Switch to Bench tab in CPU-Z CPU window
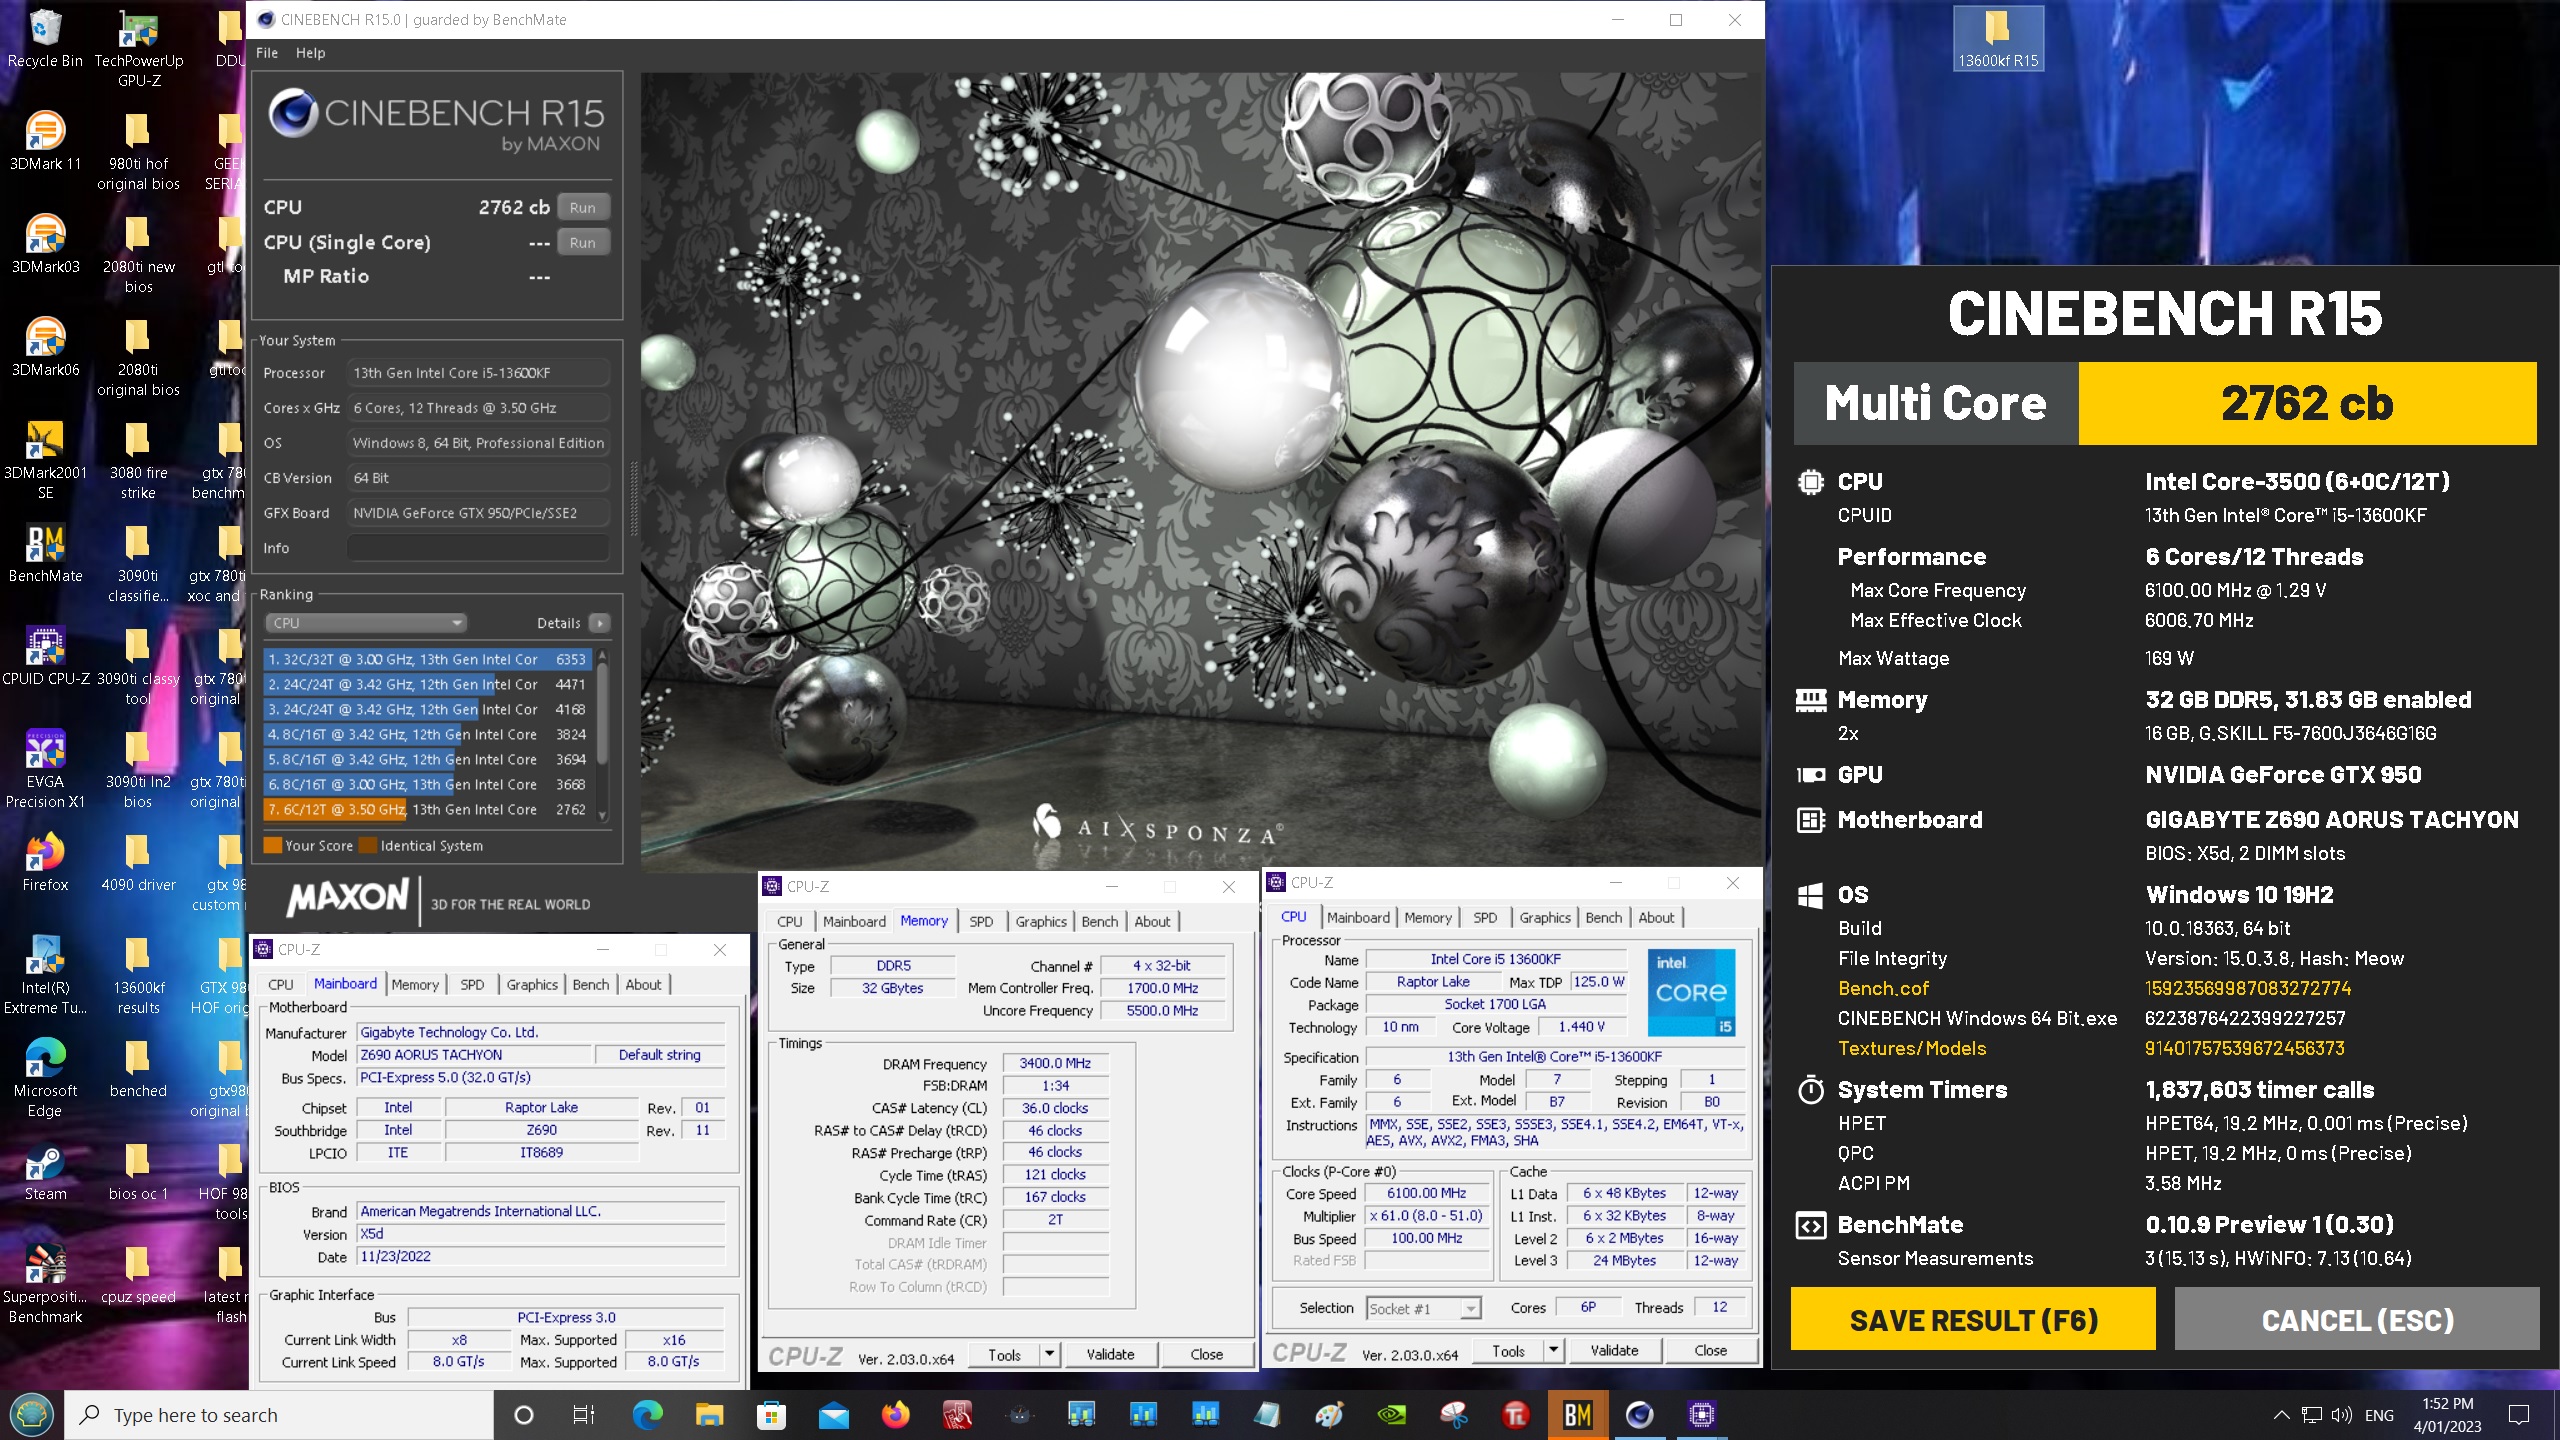The height and width of the screenshot is (1440, 2560). tap(1603, 917)
